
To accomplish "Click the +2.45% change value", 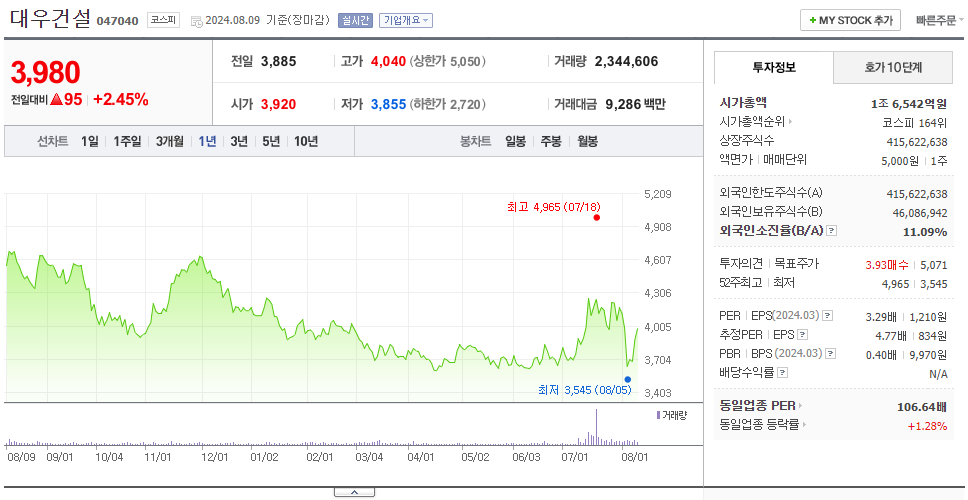I will [121, 99].
